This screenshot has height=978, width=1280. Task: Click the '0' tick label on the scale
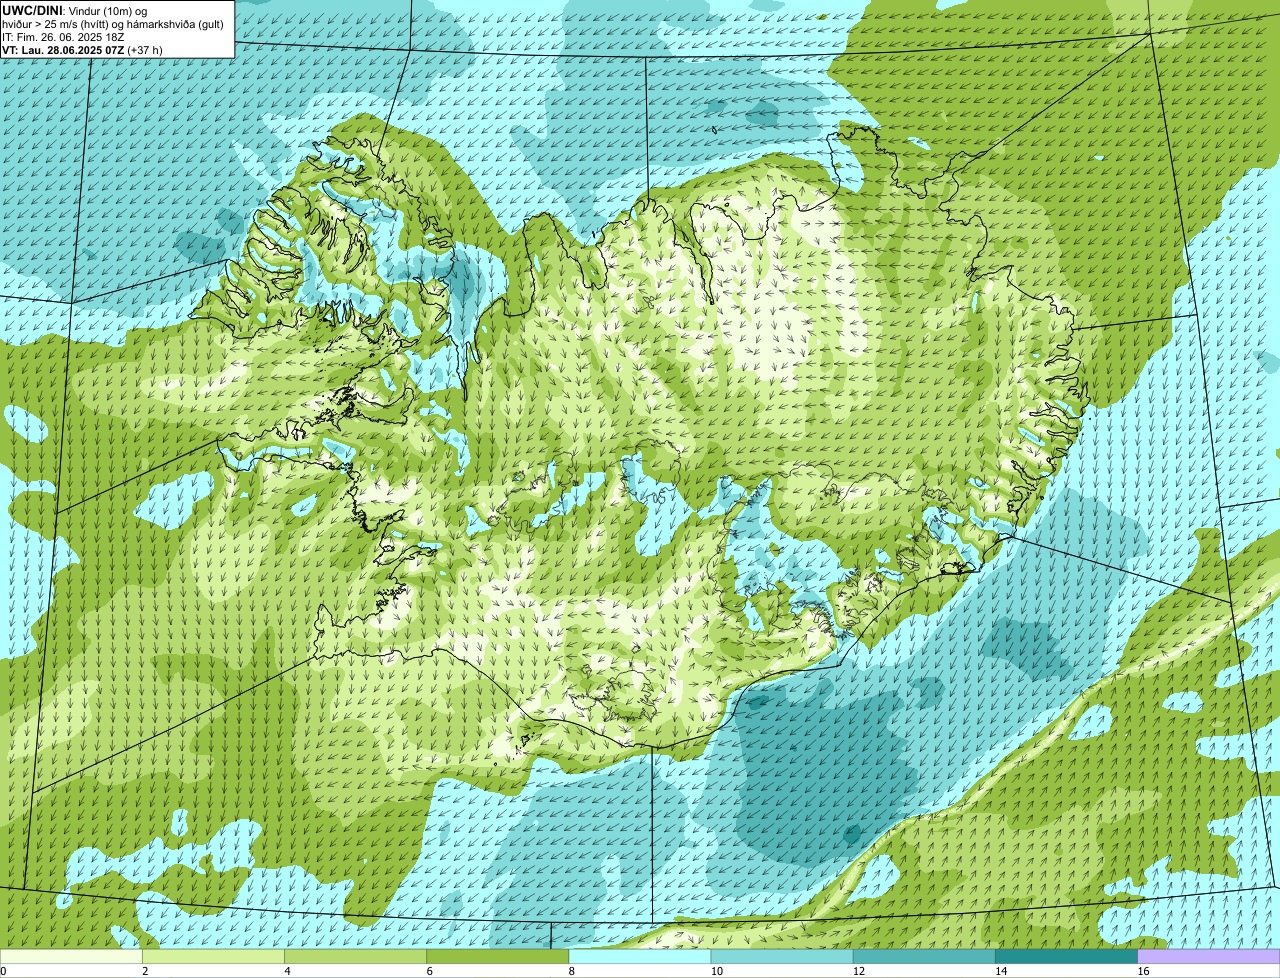3,971
